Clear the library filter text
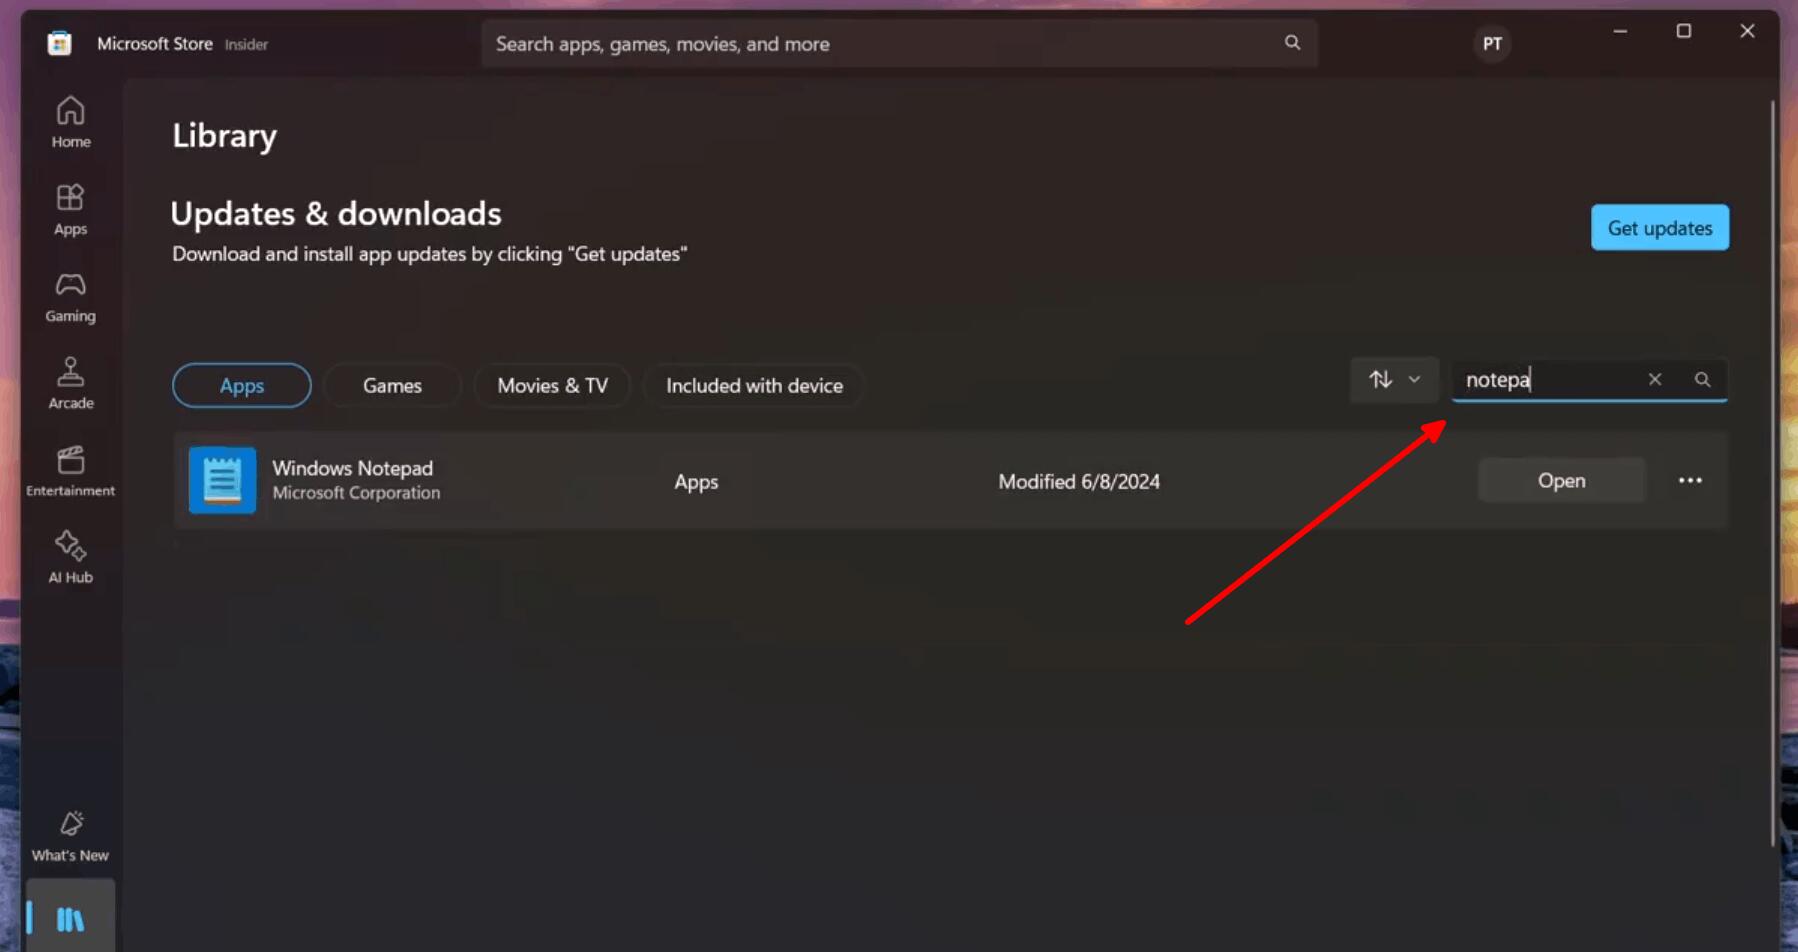This screenshot has height=952, width=1798. [x=1655, y=379]
